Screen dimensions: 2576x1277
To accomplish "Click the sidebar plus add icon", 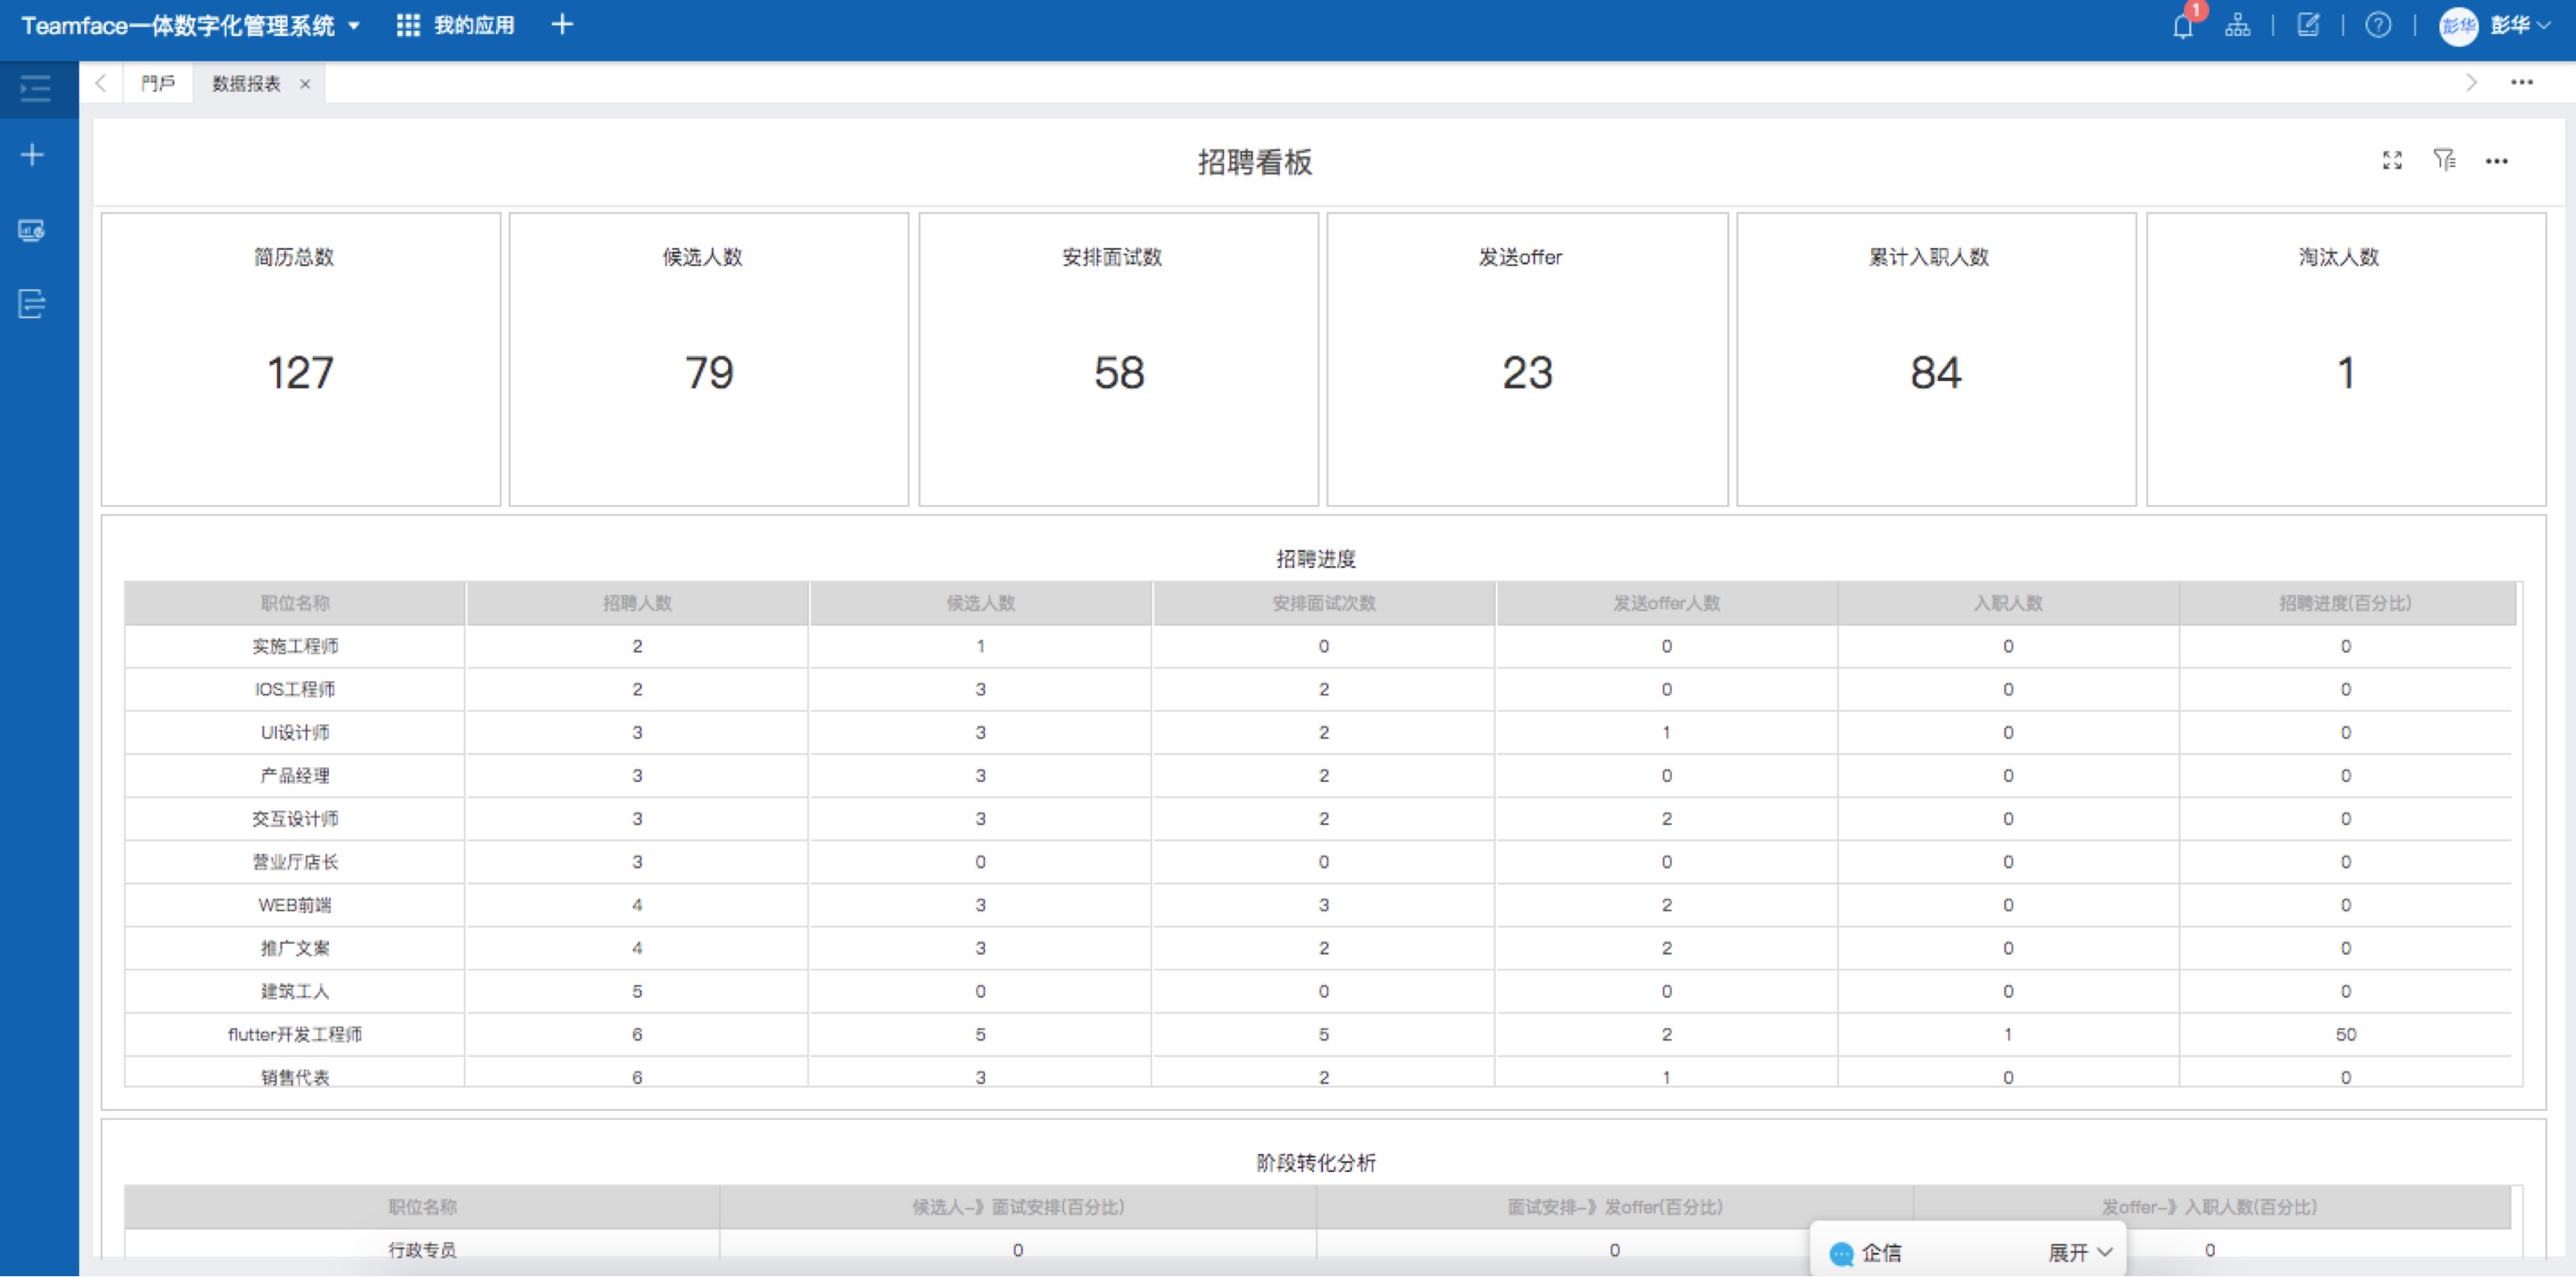I will point(32,155).
